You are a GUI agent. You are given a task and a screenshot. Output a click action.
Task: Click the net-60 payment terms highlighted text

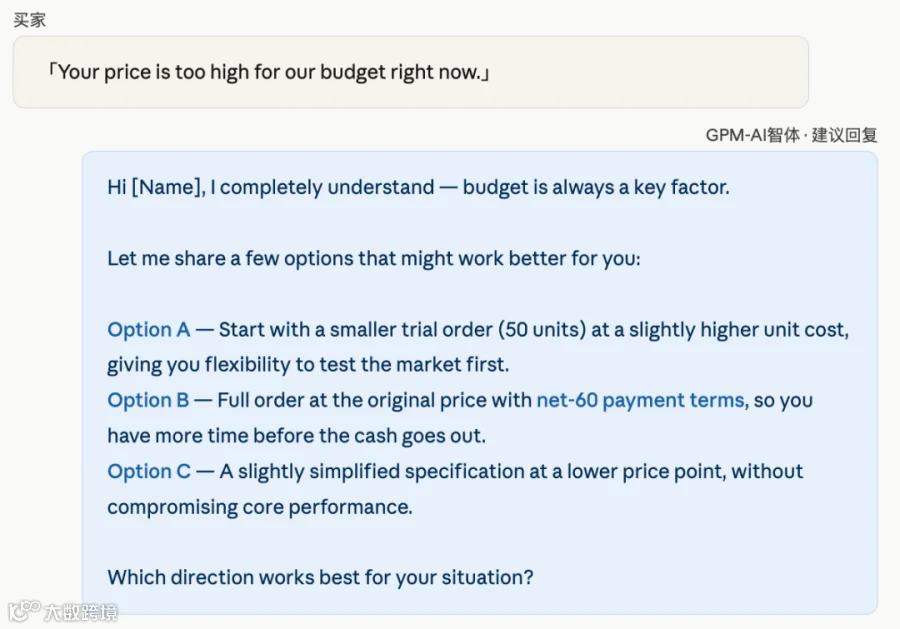click(x=641, y=400)
